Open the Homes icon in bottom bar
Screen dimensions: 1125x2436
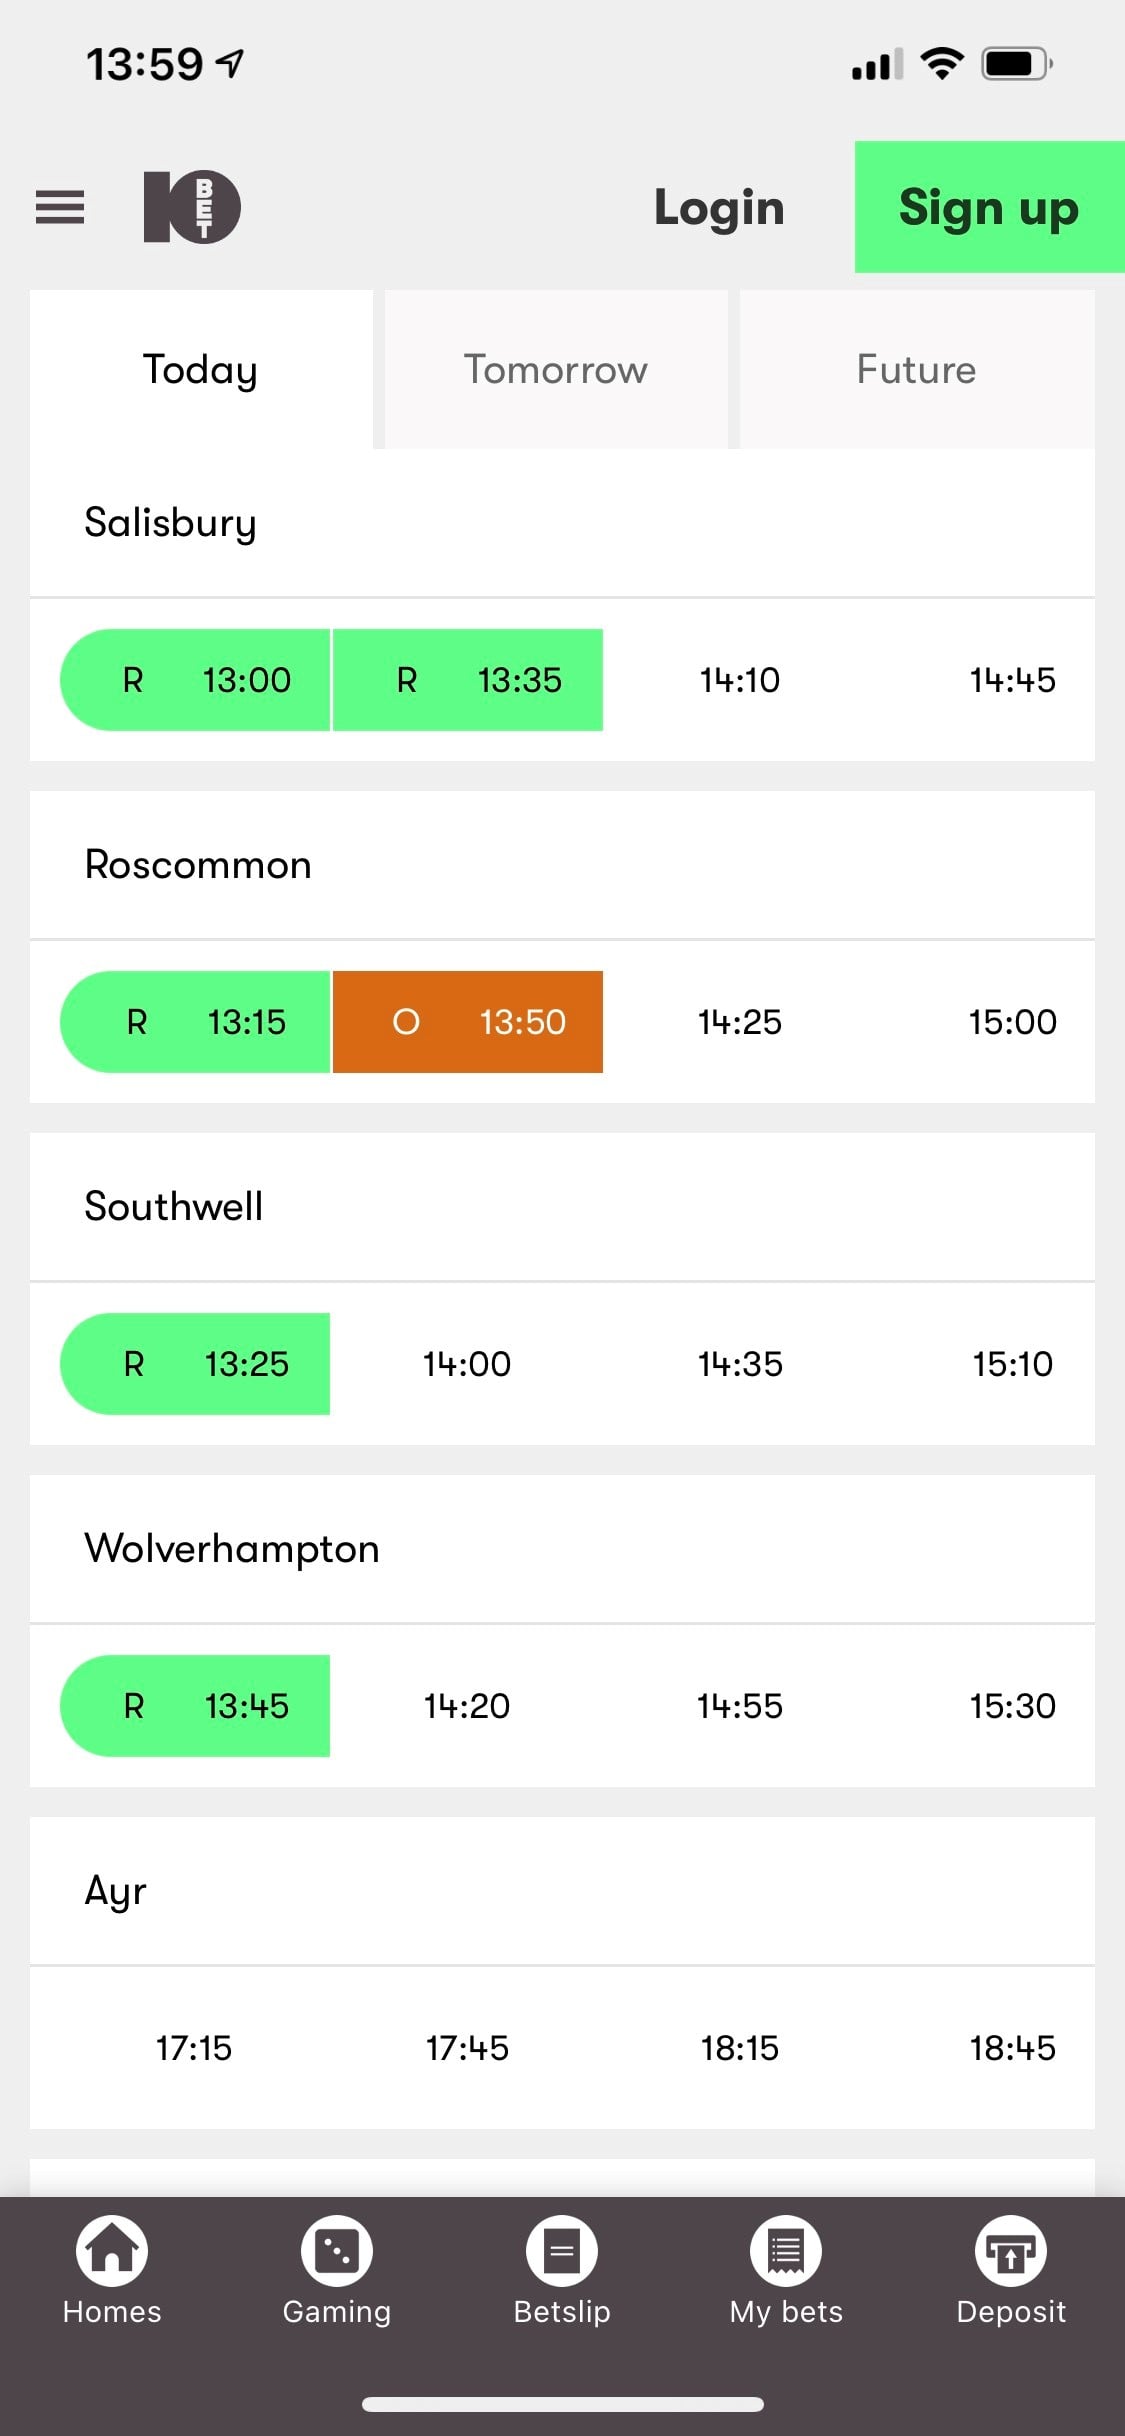[x=112, y=2251]
